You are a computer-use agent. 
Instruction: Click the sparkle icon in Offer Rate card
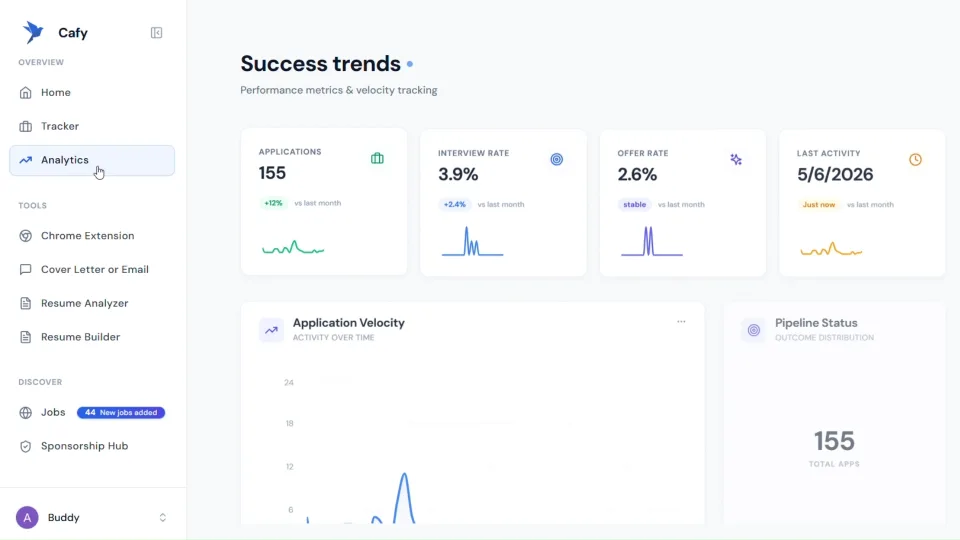[x=736, y=160]
